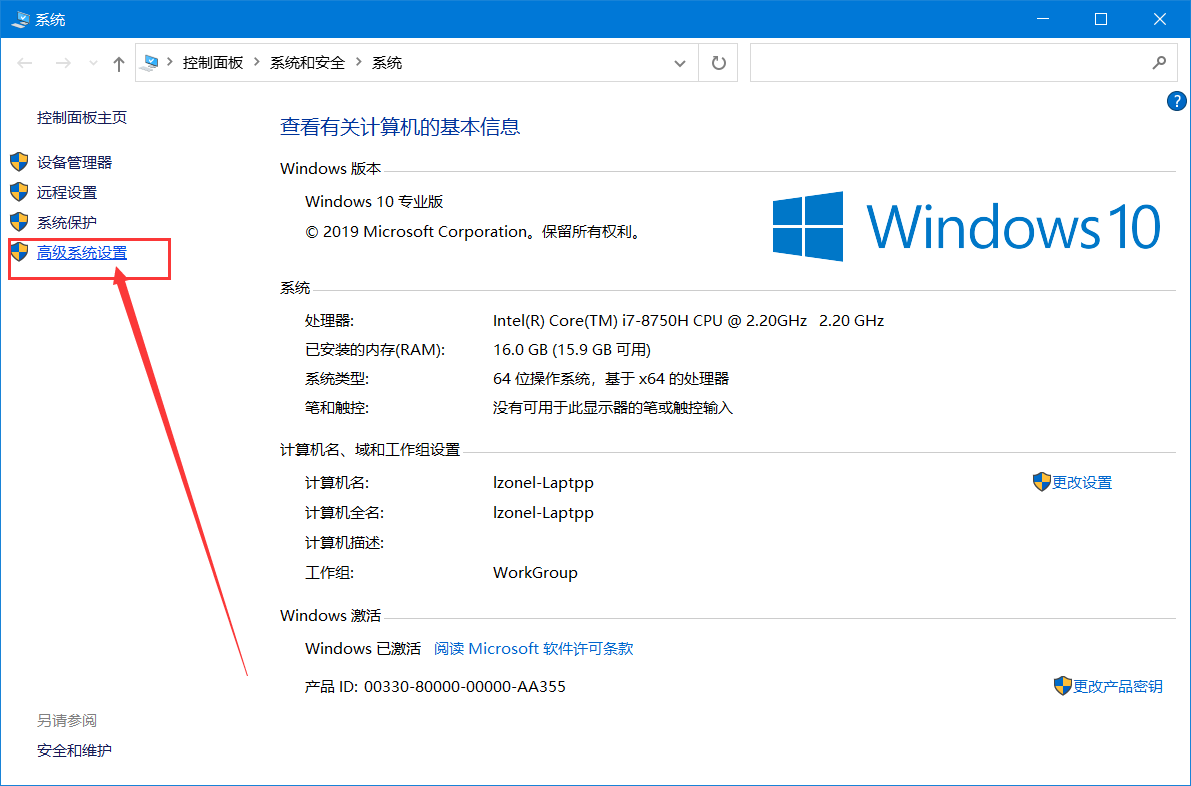Click the computer icon in the address bar
Viewport: 1191px width, 786px height.
point(150,63)
